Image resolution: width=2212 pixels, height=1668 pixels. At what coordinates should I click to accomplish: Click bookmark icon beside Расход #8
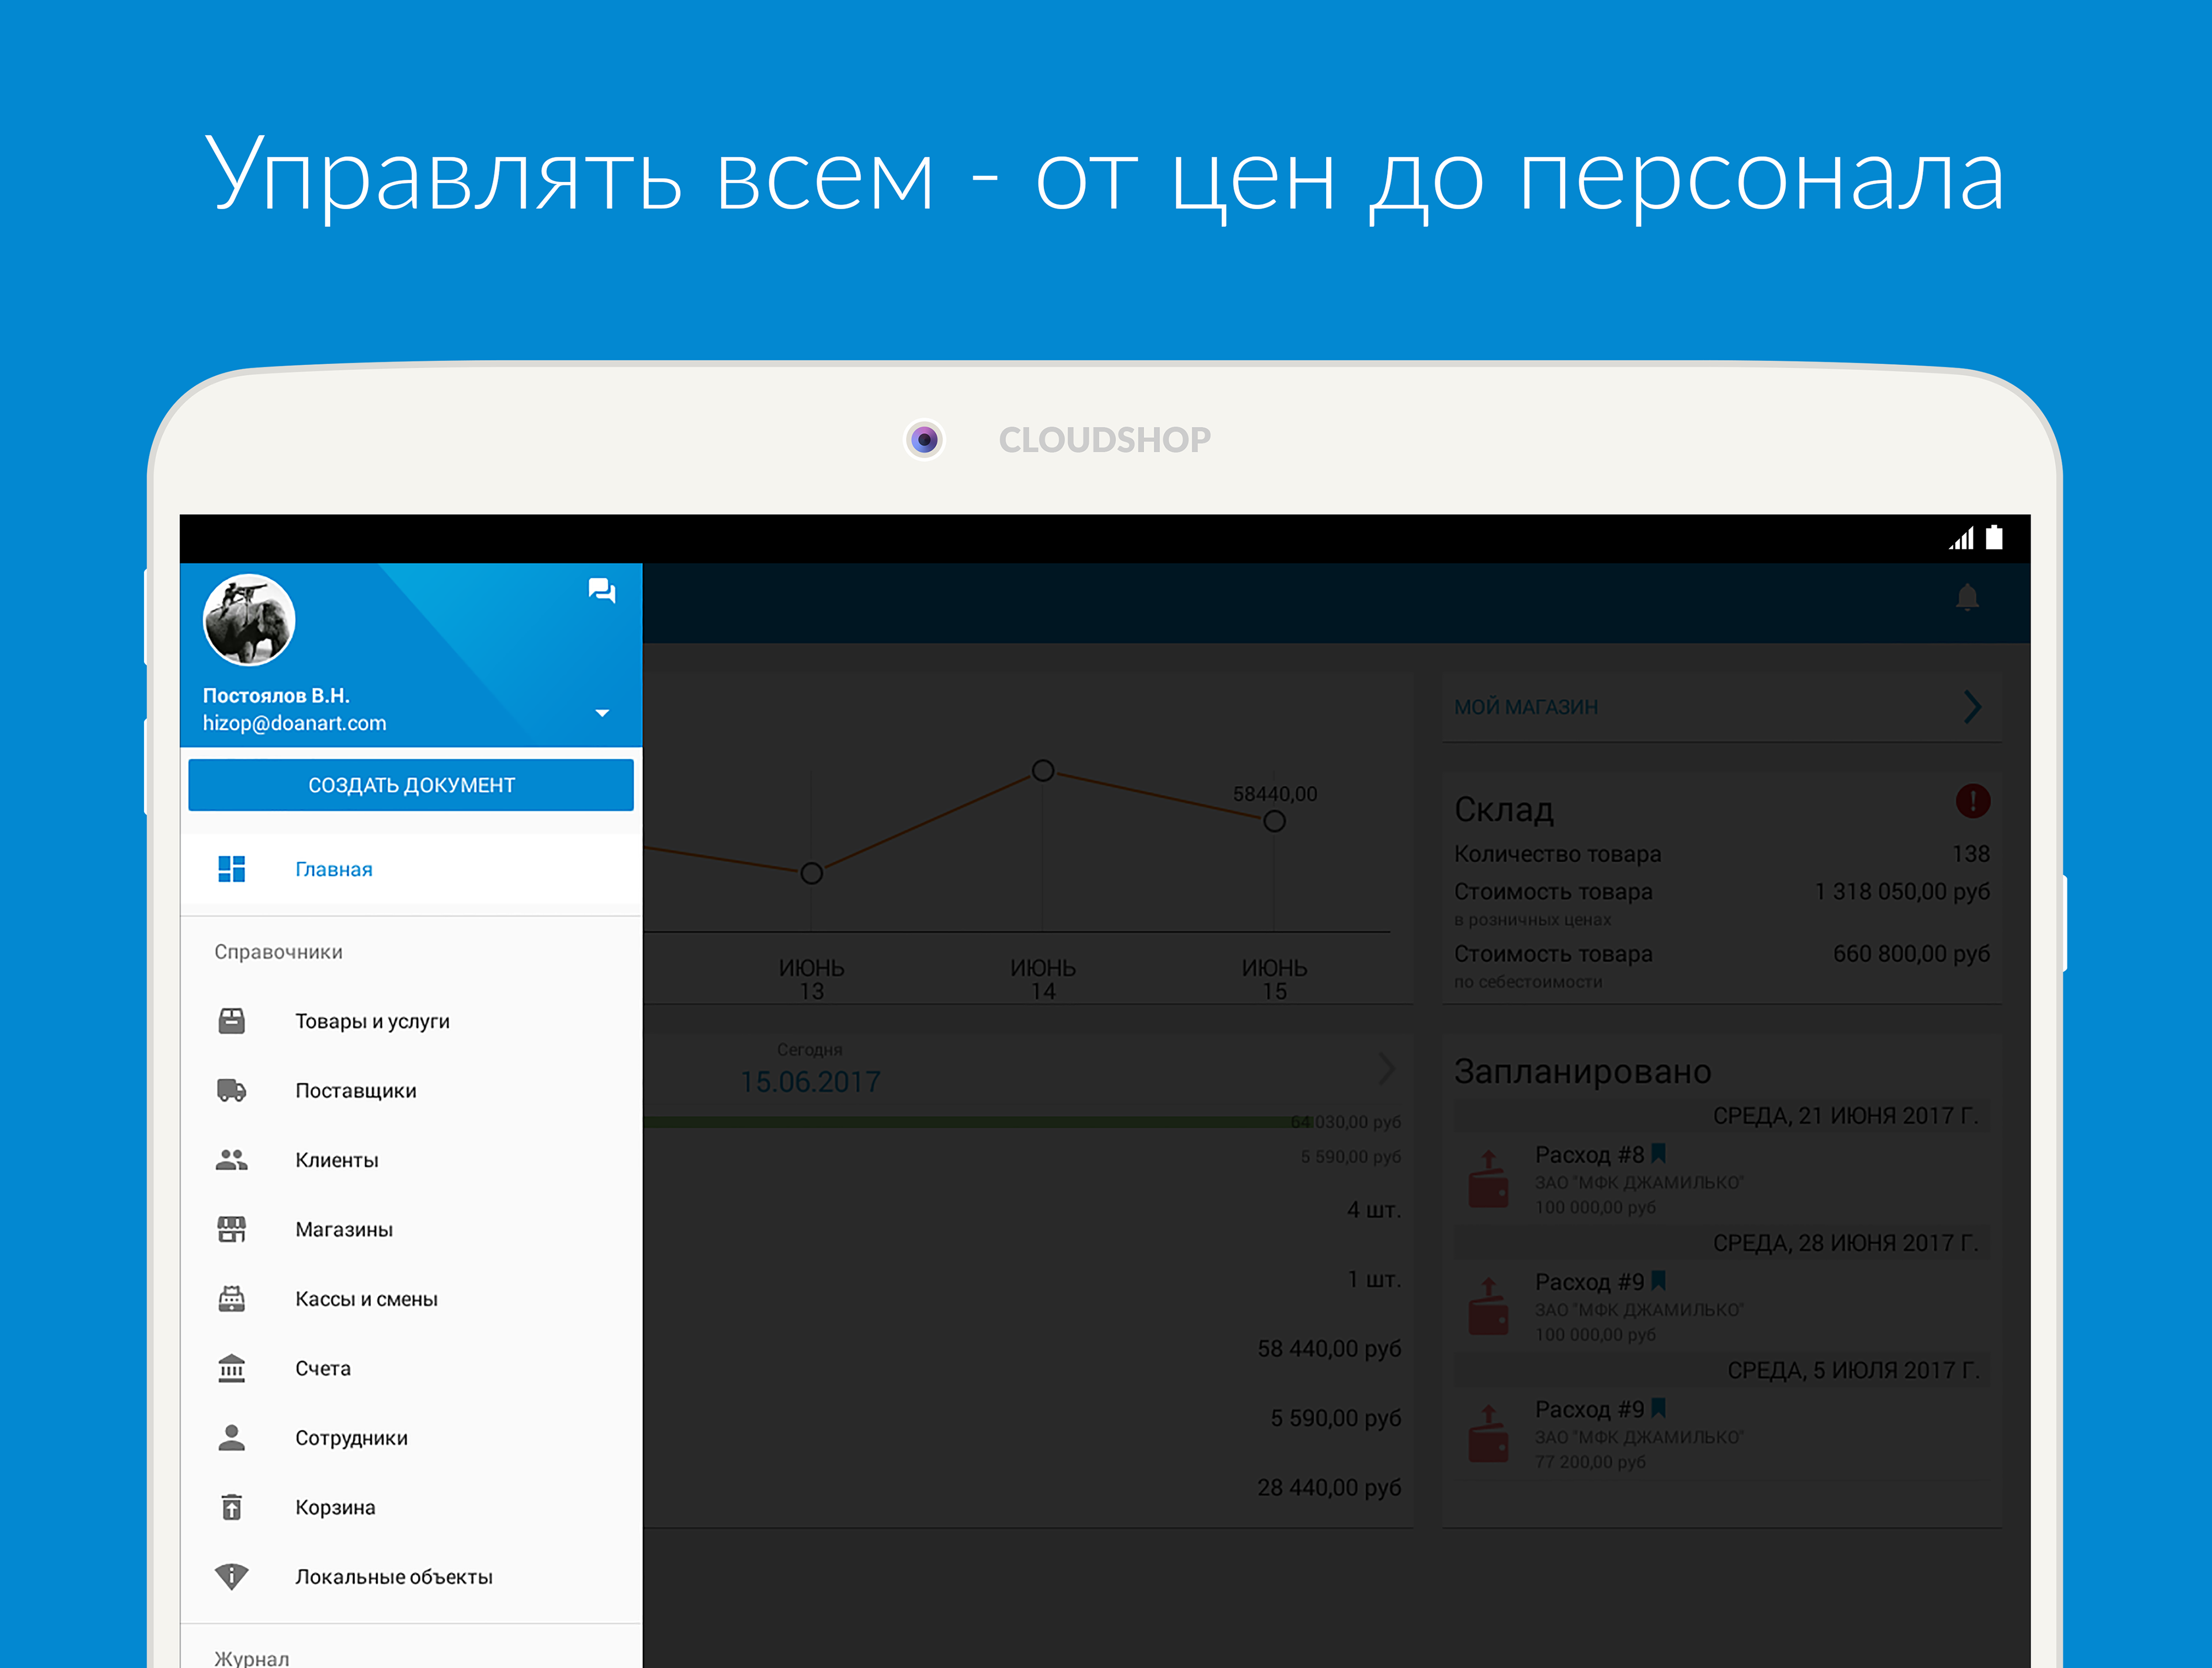(x=1658, y=1153)
